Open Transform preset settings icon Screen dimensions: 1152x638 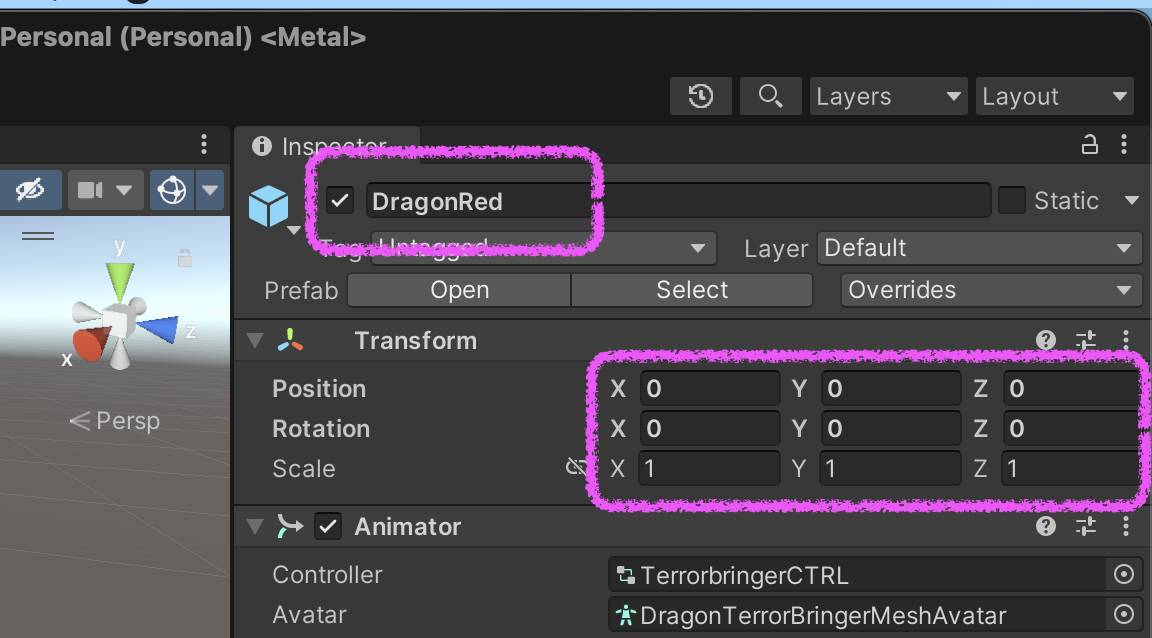(1086, 340)
